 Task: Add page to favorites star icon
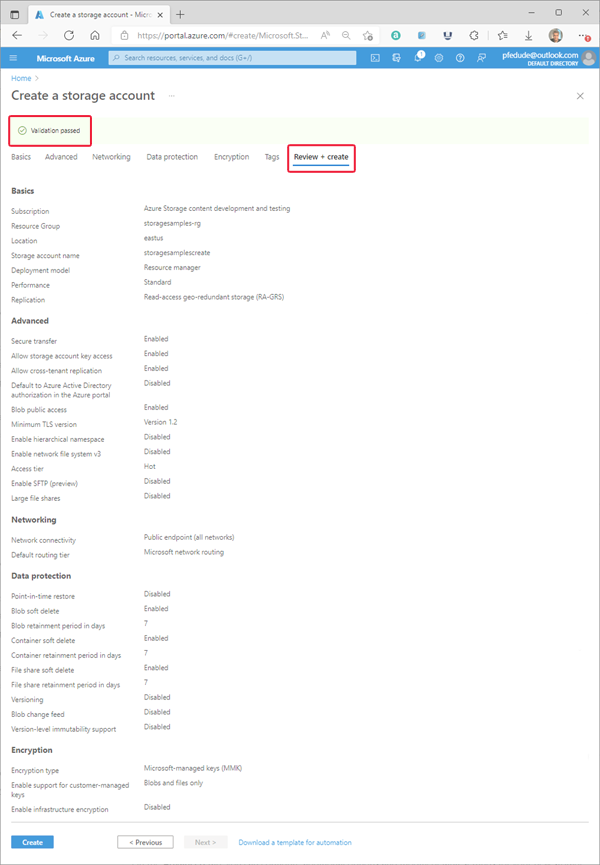368,35
